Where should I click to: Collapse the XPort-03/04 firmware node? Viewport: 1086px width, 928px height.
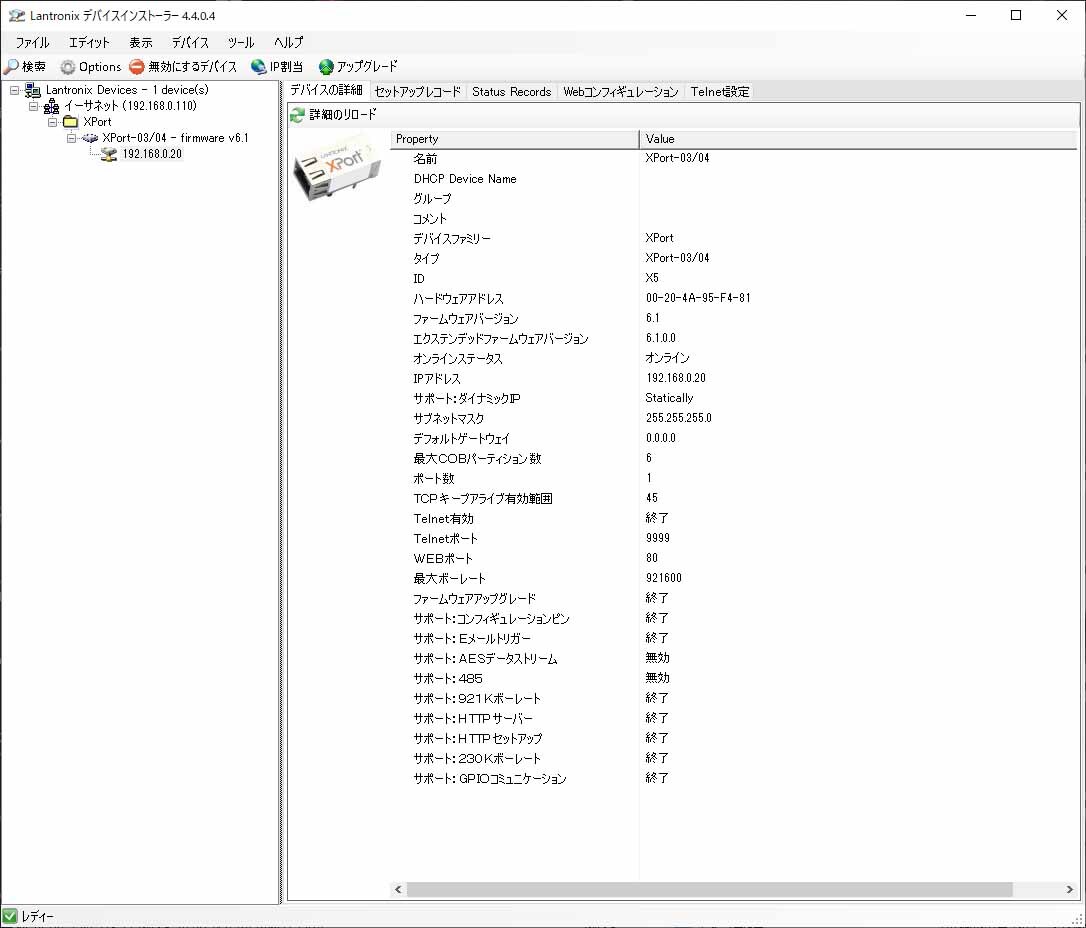tap(72, 138)
